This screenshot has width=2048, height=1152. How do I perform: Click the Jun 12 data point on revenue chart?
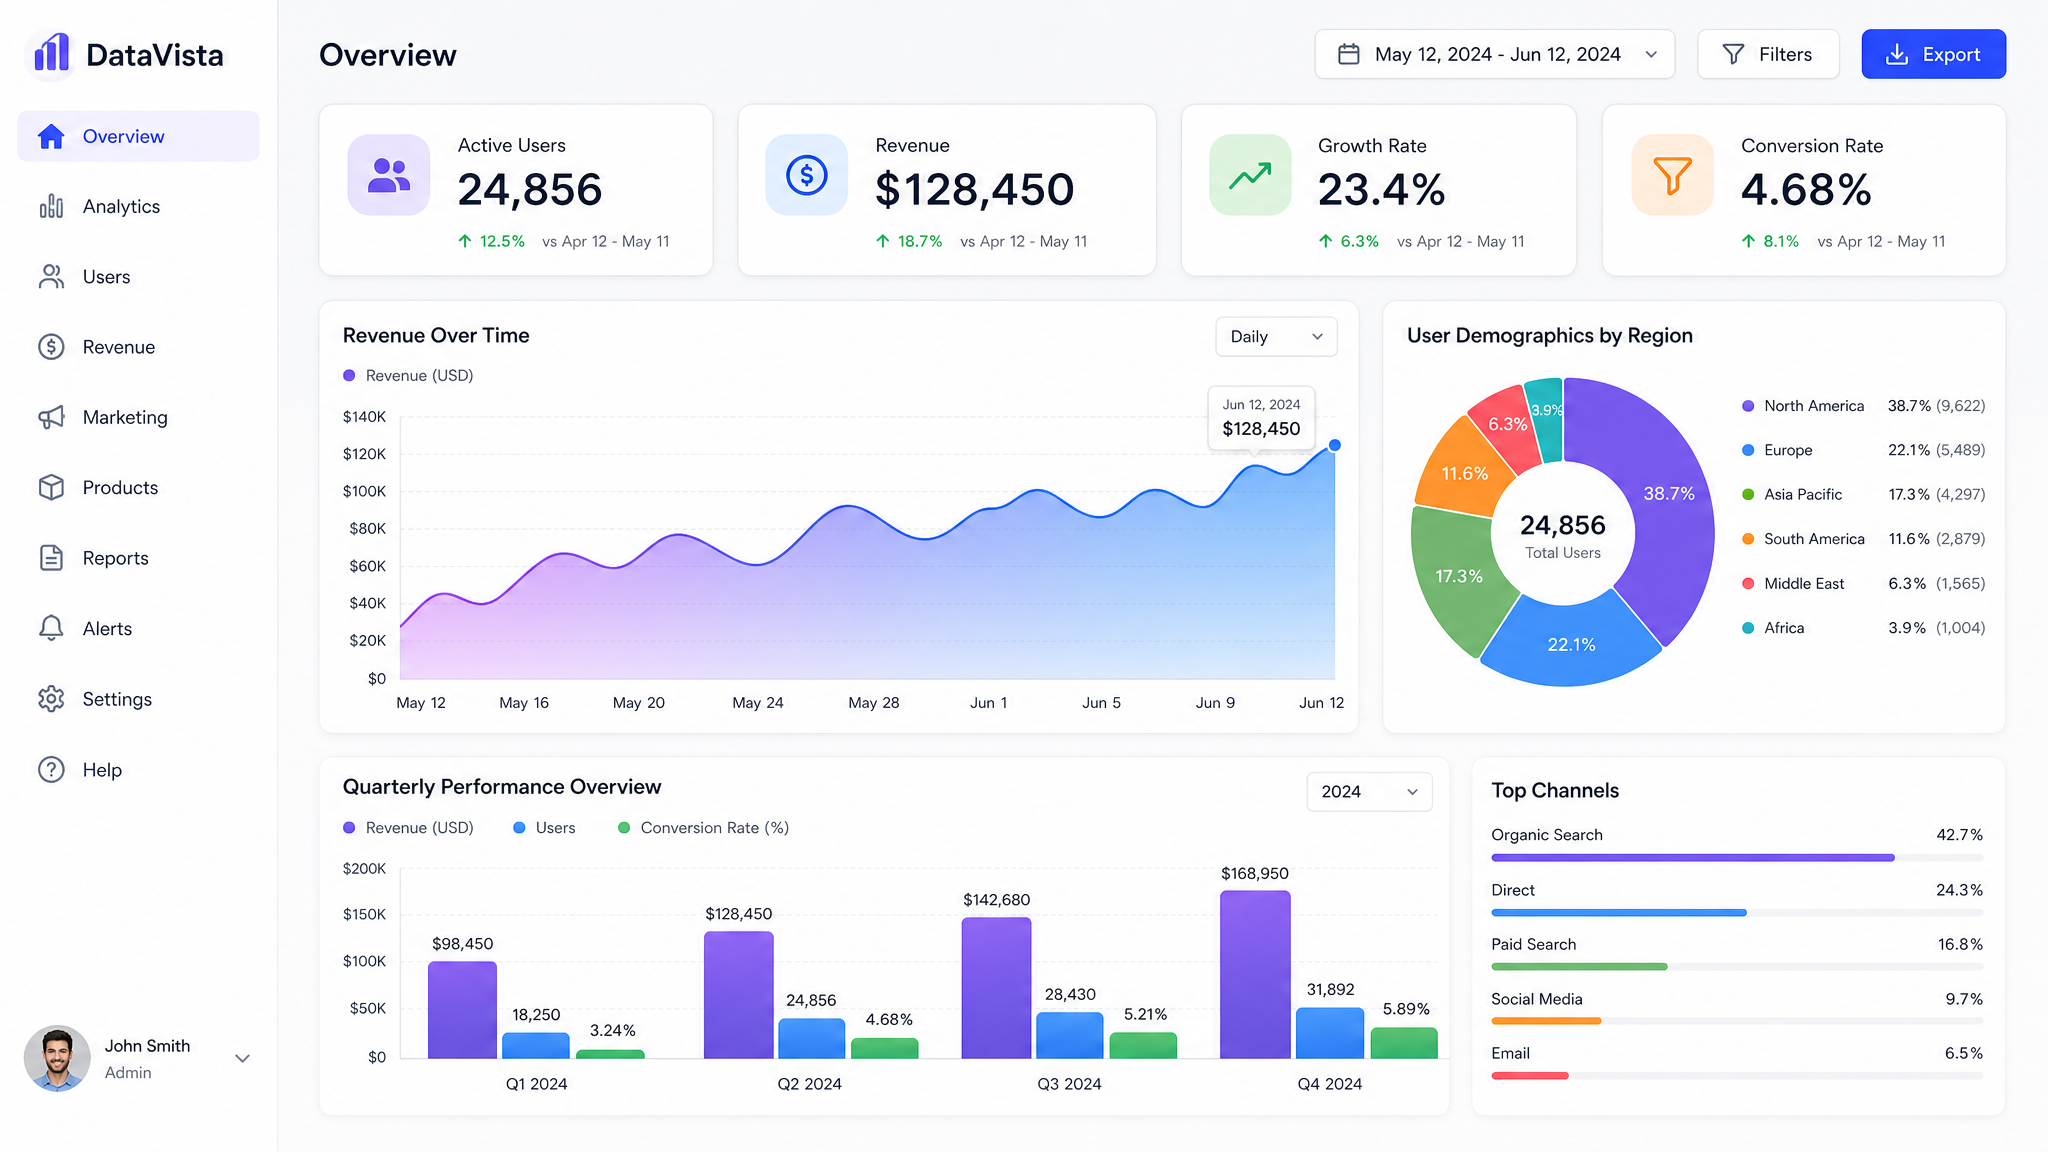tap(1334, 445)
